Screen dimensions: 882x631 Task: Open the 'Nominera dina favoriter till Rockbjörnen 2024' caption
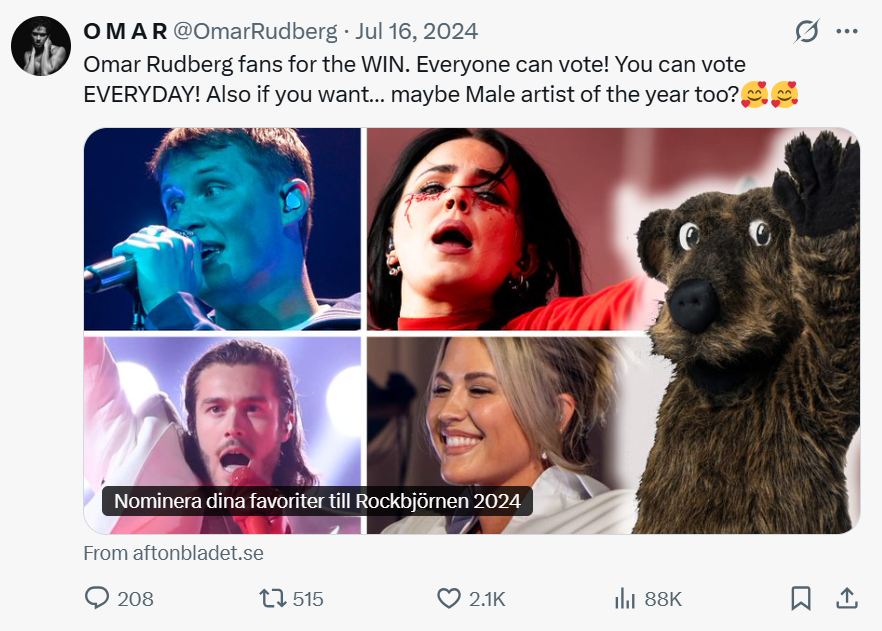[x=317, y=501]
